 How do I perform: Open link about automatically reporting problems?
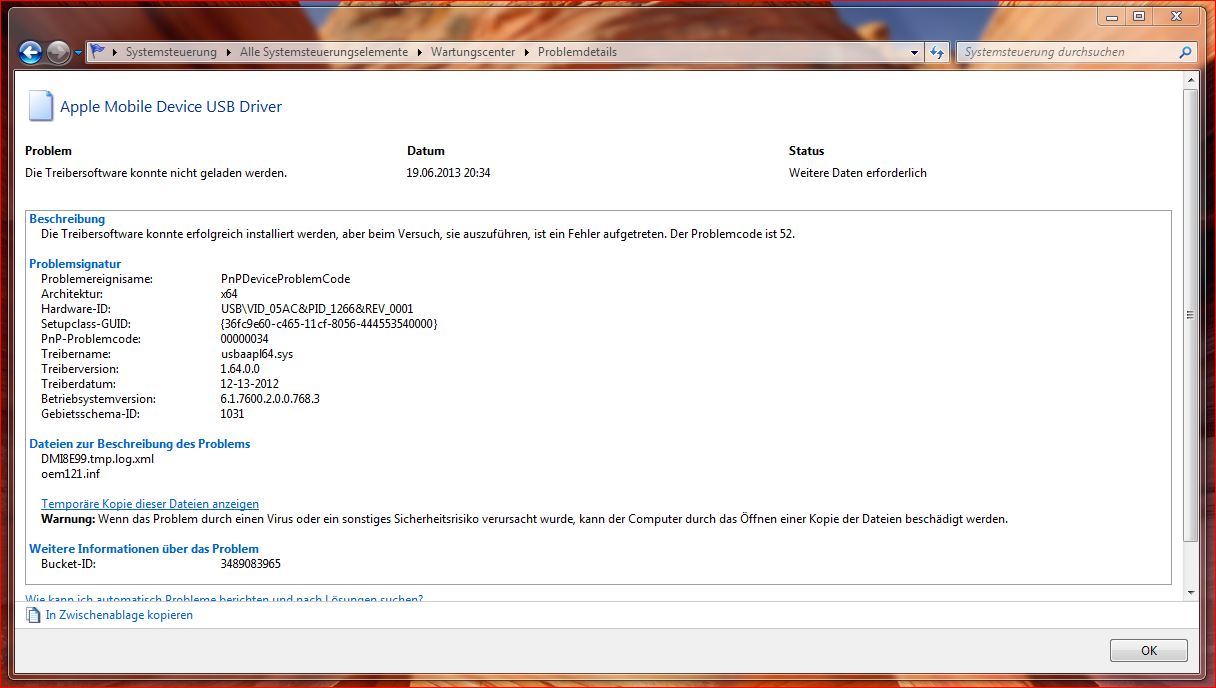[x=224, y=598]
